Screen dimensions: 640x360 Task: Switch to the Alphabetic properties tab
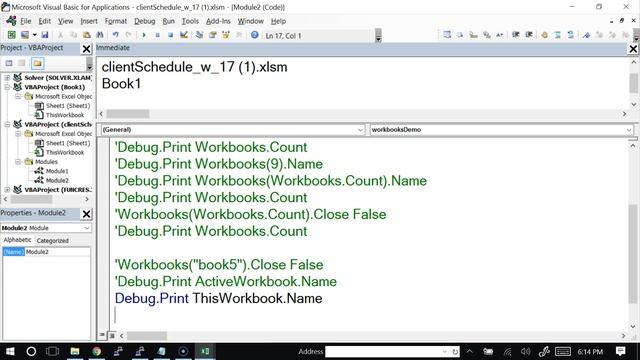click(x=17, y=240)
